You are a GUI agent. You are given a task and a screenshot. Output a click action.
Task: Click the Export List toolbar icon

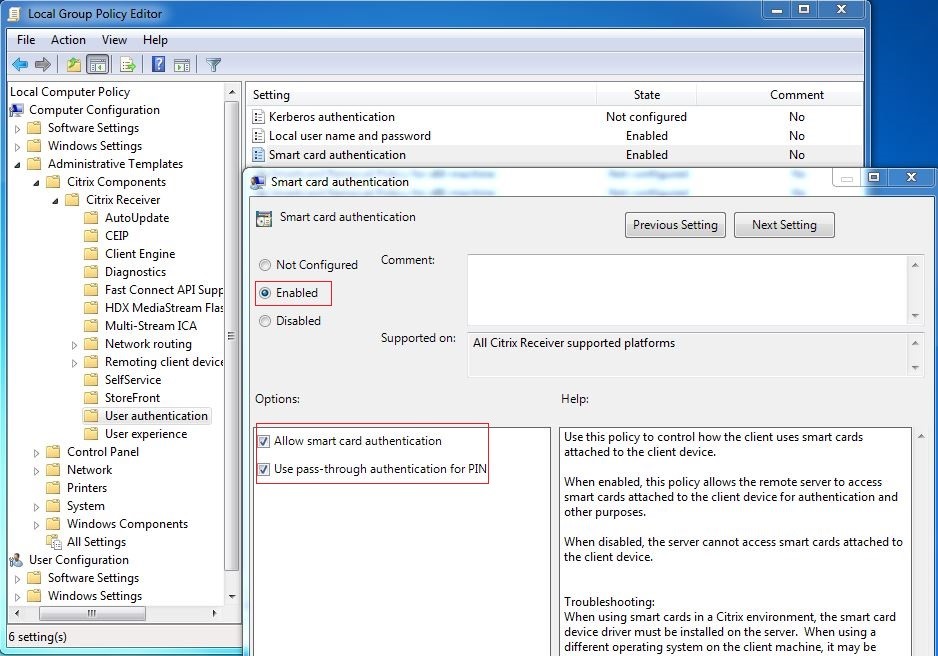coord(128,64)
